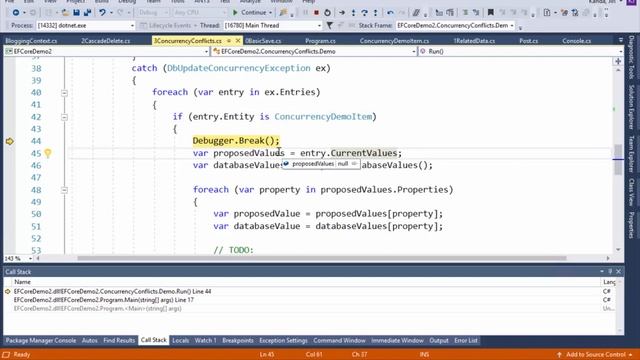
Task: Switch to the ConcurrencyDemoItem.cs tab
Action: [x=394, y=41]
